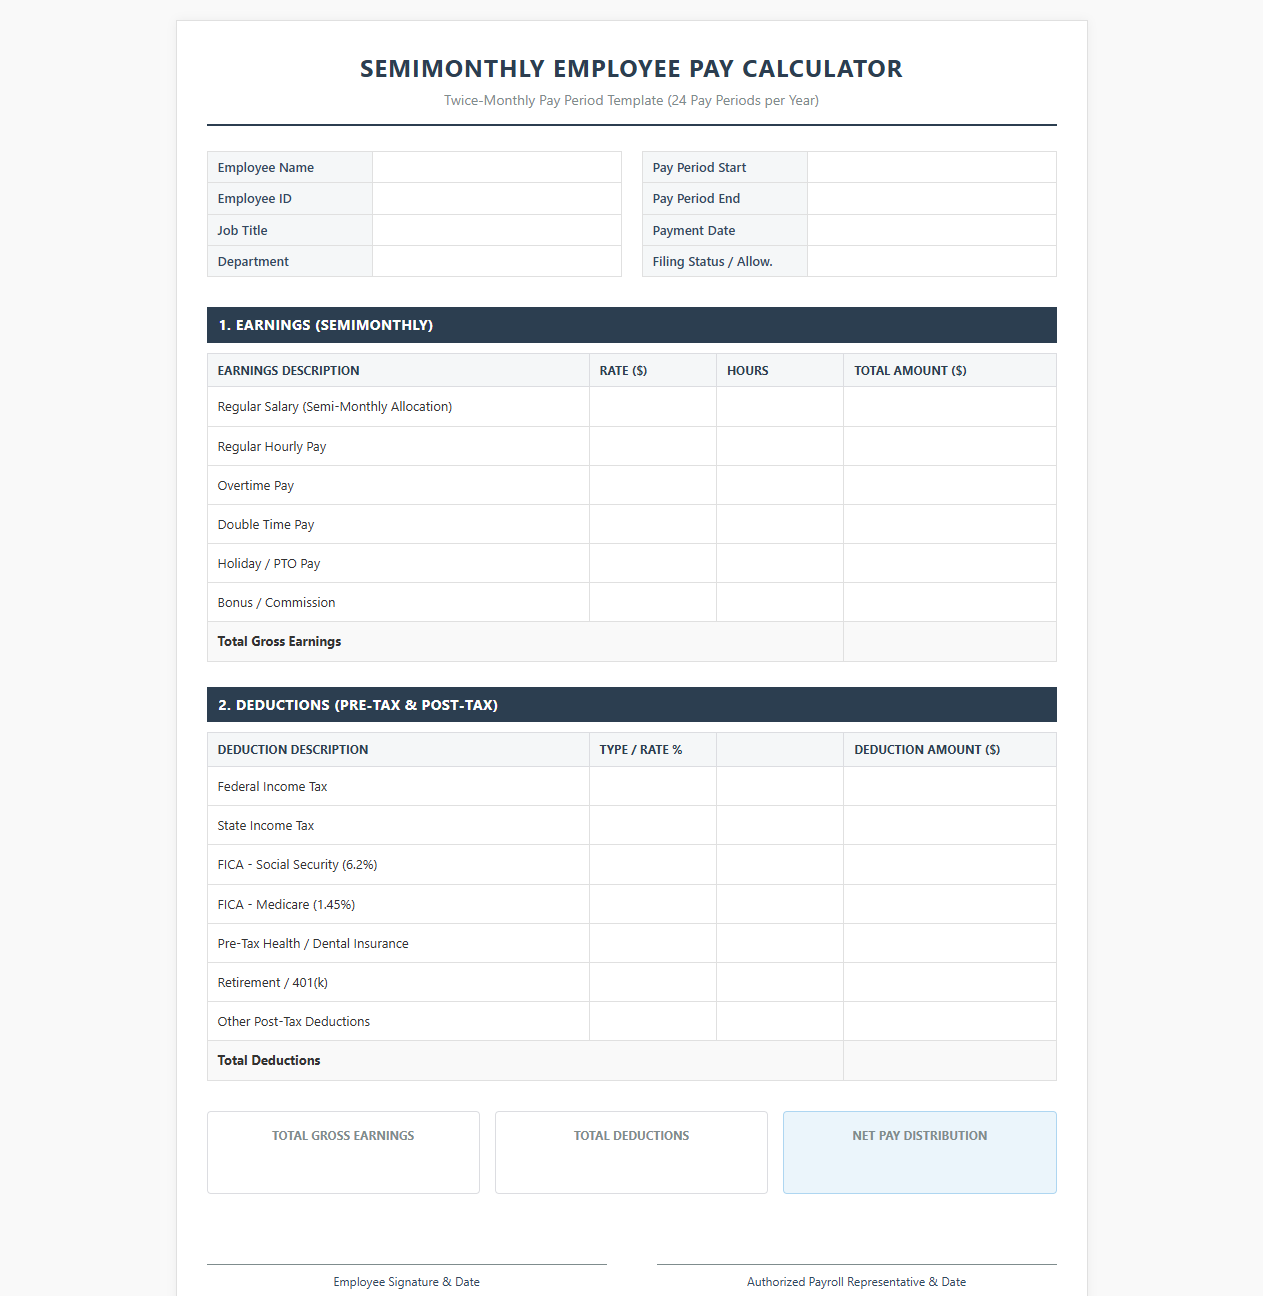Click the 'Overtime Pay' row label
The height and width of the screenshot is (1296, 1263).
[256, 486]
